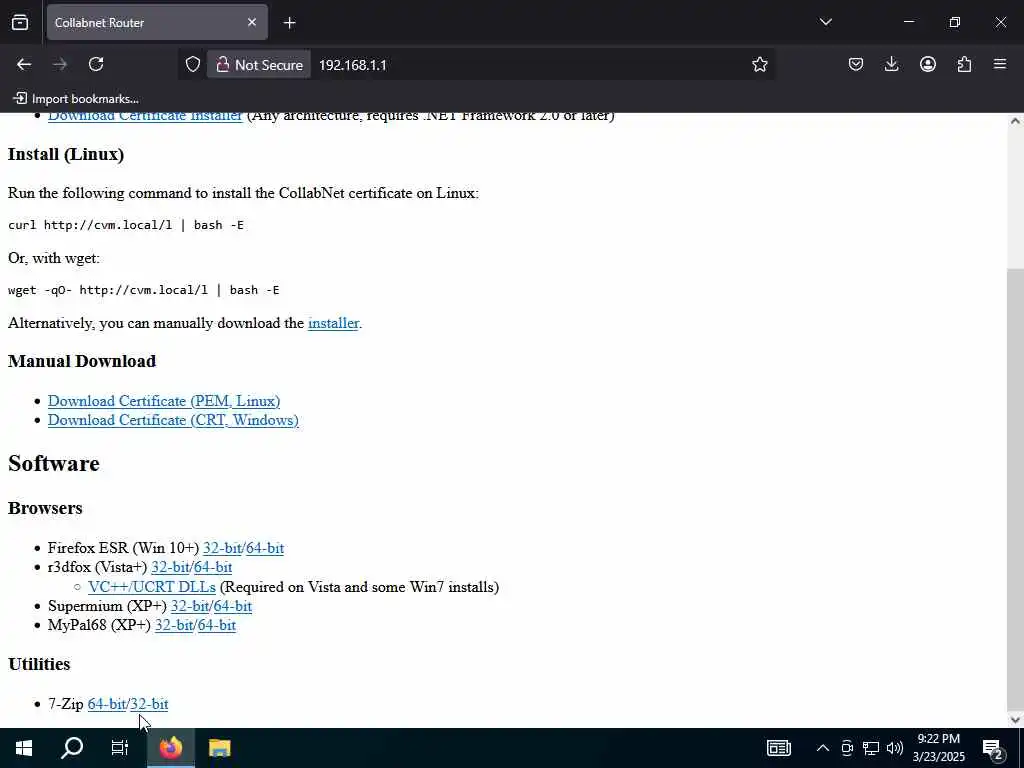Open the Action Center notifications icon
The image size is (1024, 768).
click(992, 748)
